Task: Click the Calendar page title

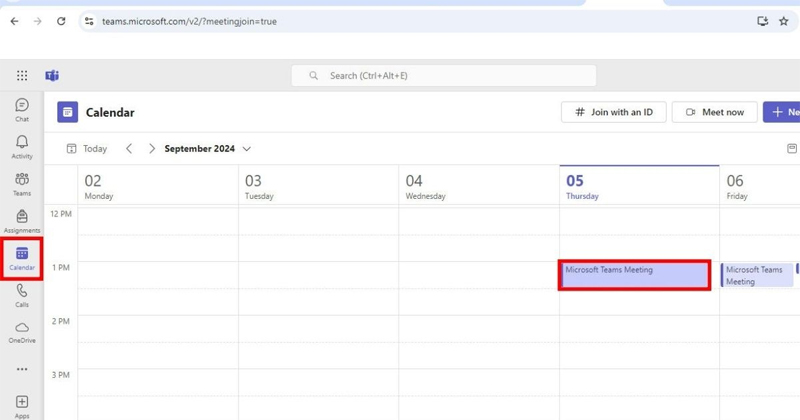Action: [x=110, y=112]
